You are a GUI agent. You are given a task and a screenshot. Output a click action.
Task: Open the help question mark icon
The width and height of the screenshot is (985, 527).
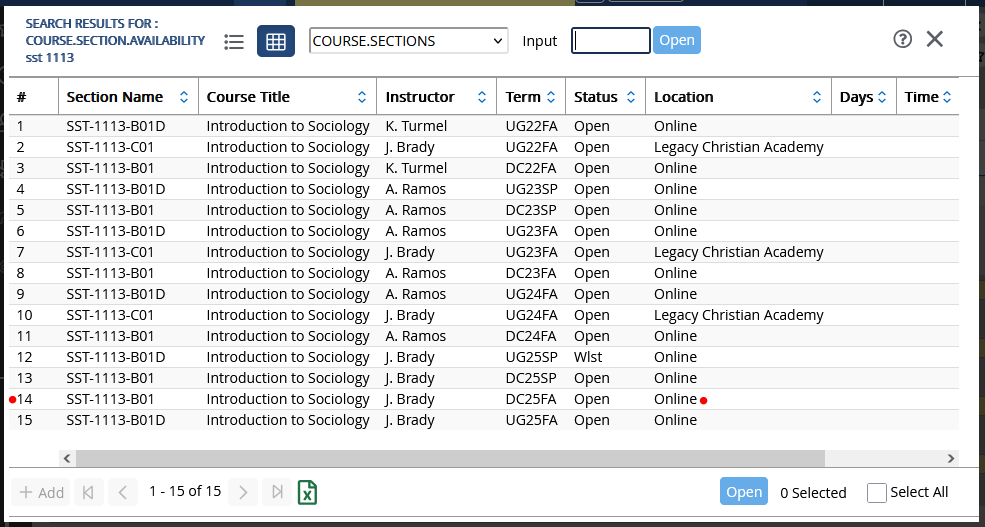[902, 39]
